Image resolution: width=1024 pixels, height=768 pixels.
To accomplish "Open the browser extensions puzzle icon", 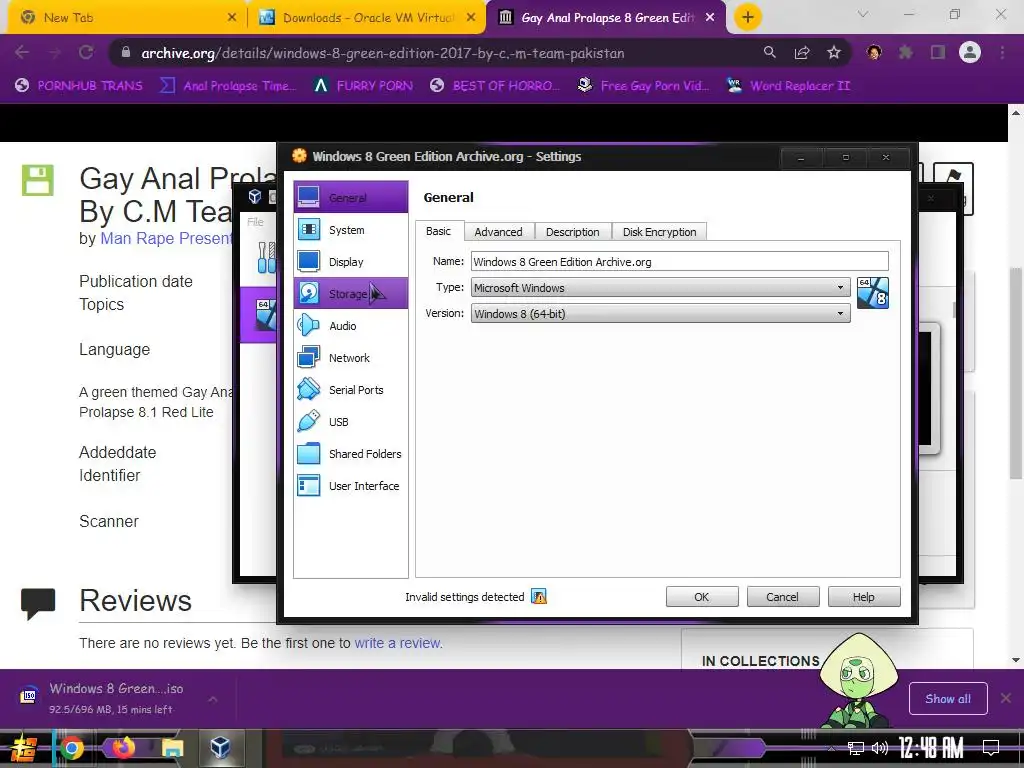I will point(906,53).
